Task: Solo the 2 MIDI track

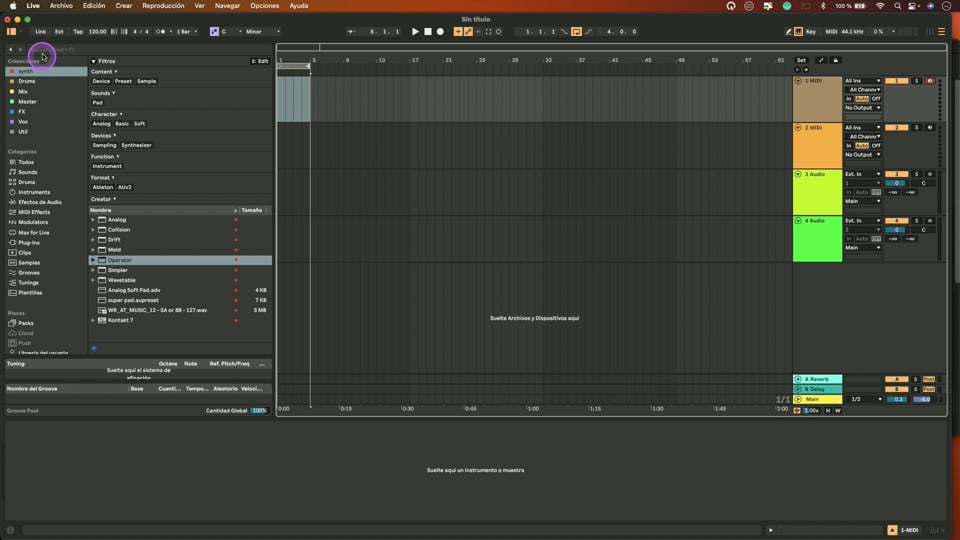Action: tap(917, 127)
